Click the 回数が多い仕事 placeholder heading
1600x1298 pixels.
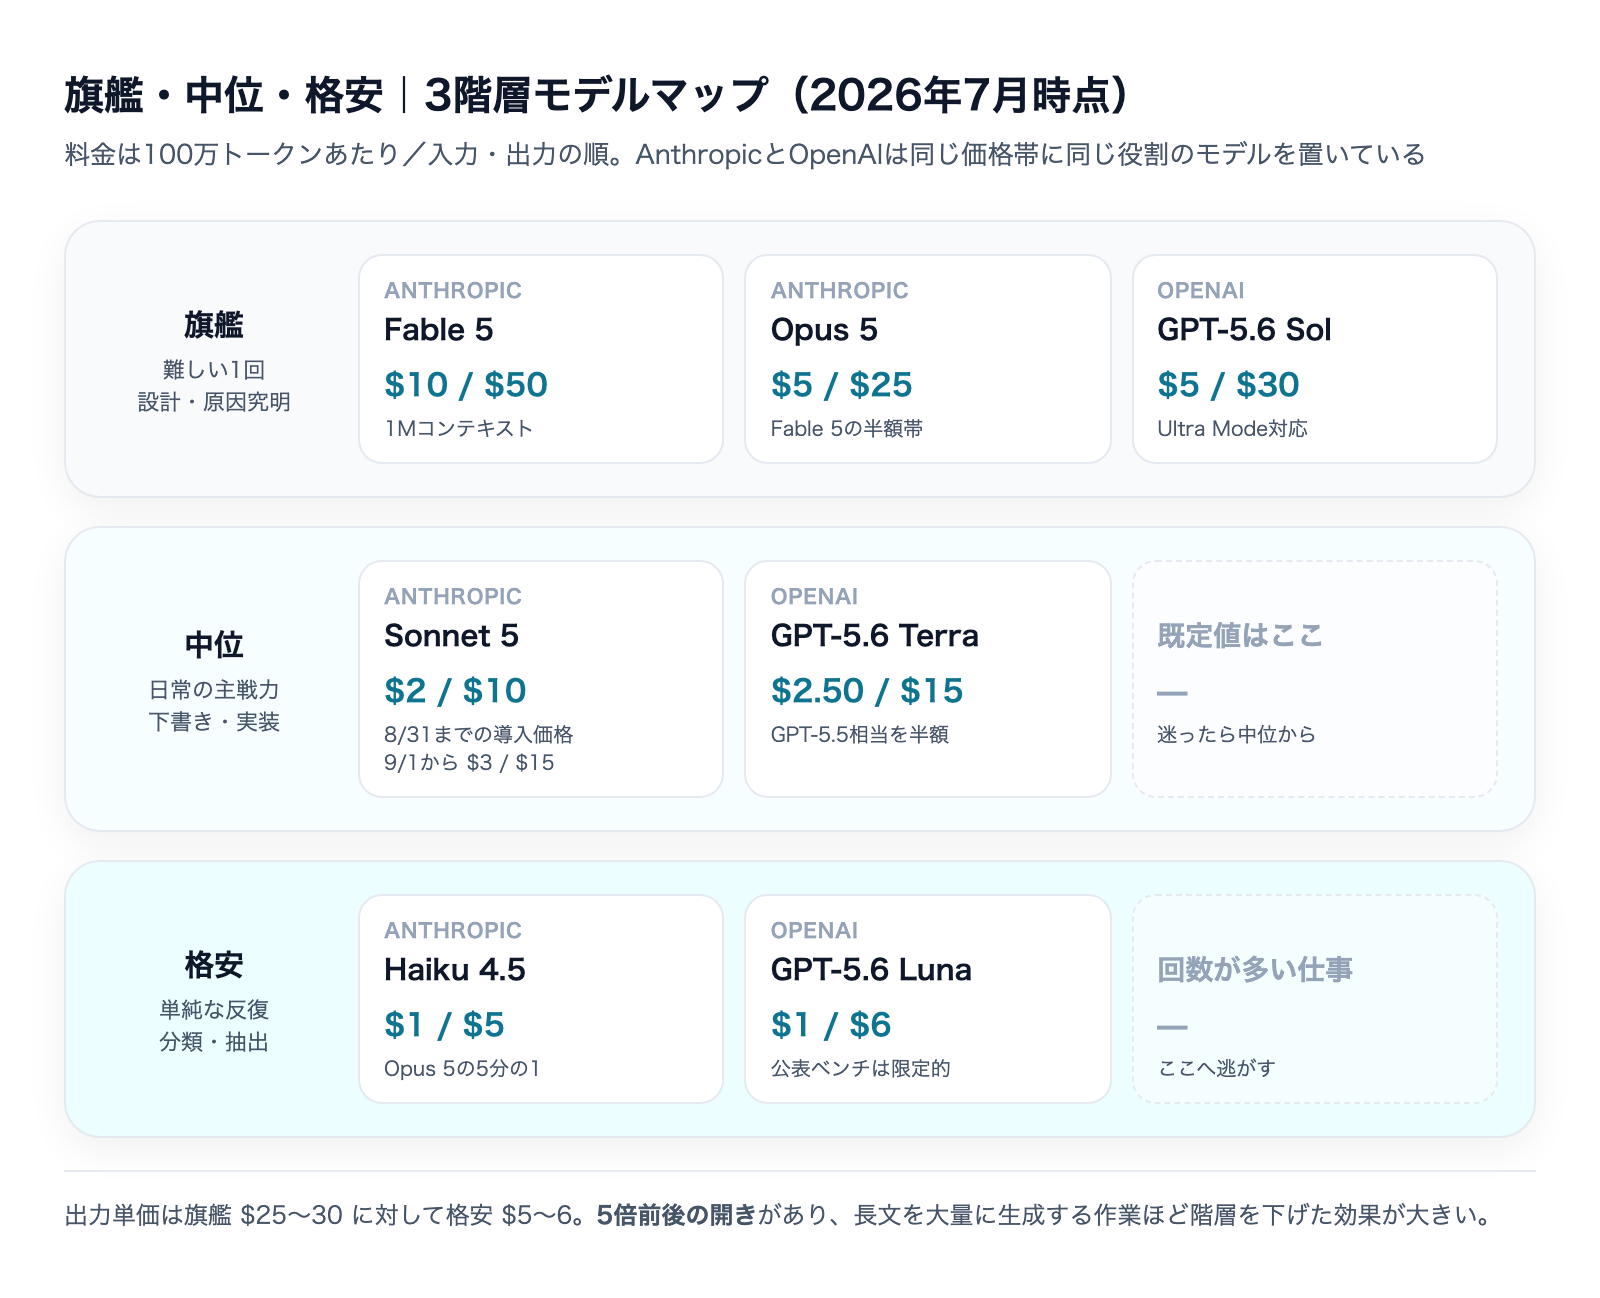click(1255, 969)
